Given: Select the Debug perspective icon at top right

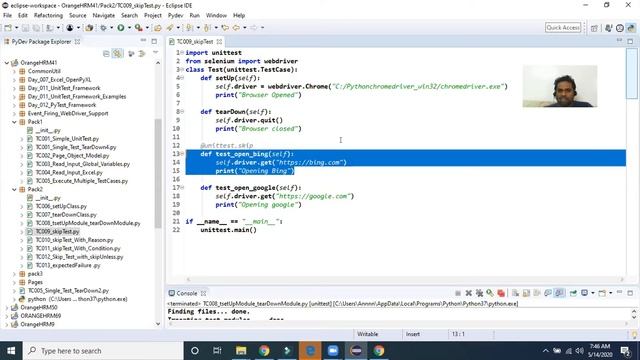Looking at the screenshot, I should 609,28.
